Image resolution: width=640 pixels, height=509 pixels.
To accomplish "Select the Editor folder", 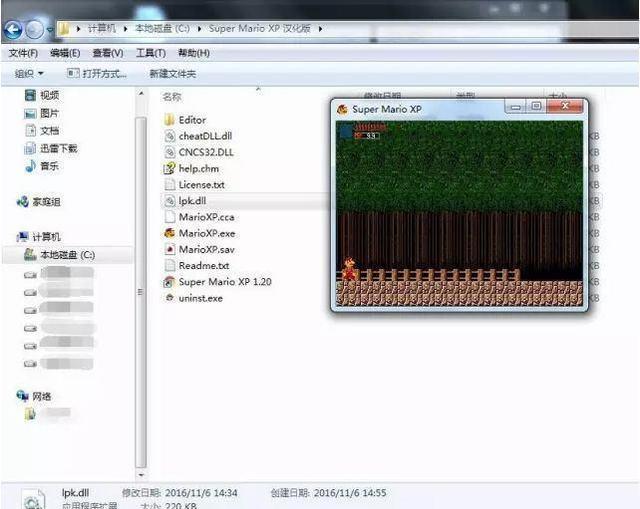I will pyautogui.click(x=192, y=120).
